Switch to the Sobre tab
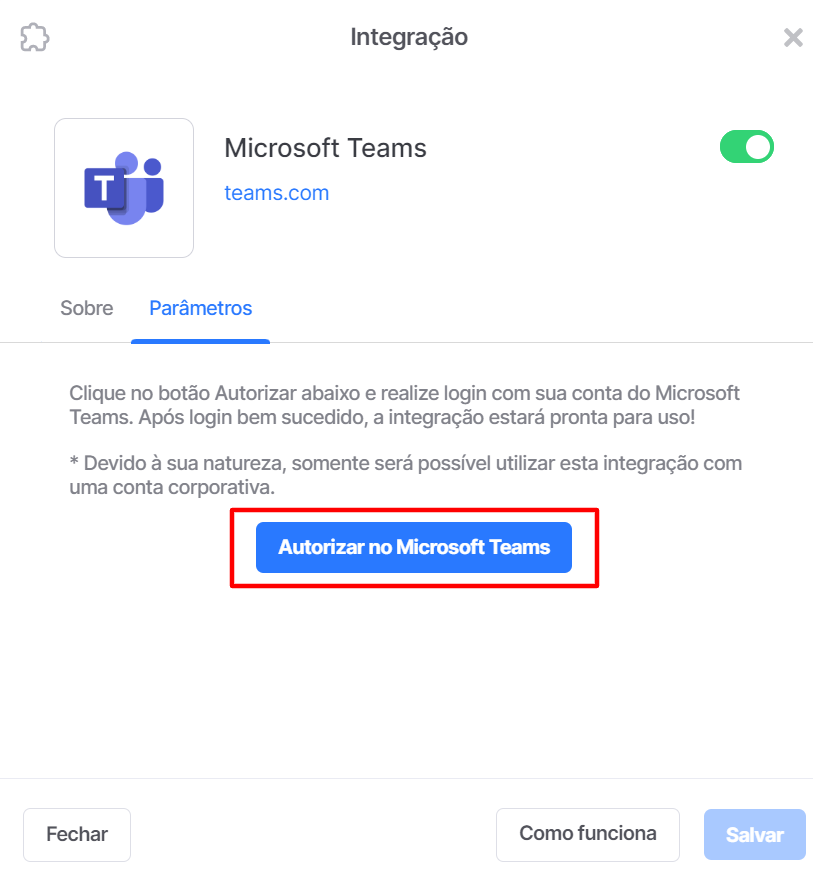This screenshot has width=813, height=870. coord(87,308)
